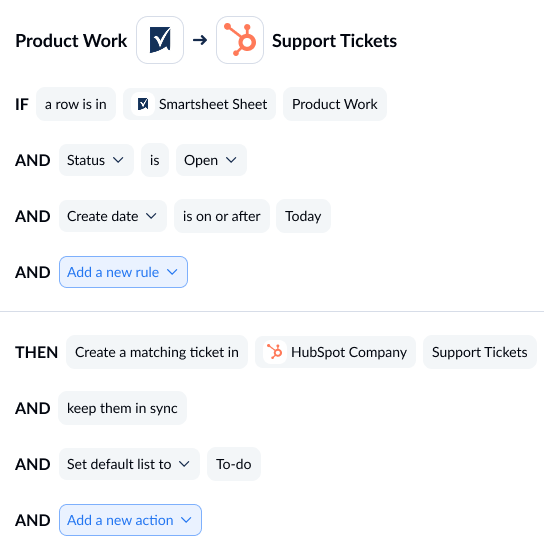Click the 'Create a matching ticket in' pill
Image resolution: width=544 pixels, height=549 pixels.
click(157, 352)
